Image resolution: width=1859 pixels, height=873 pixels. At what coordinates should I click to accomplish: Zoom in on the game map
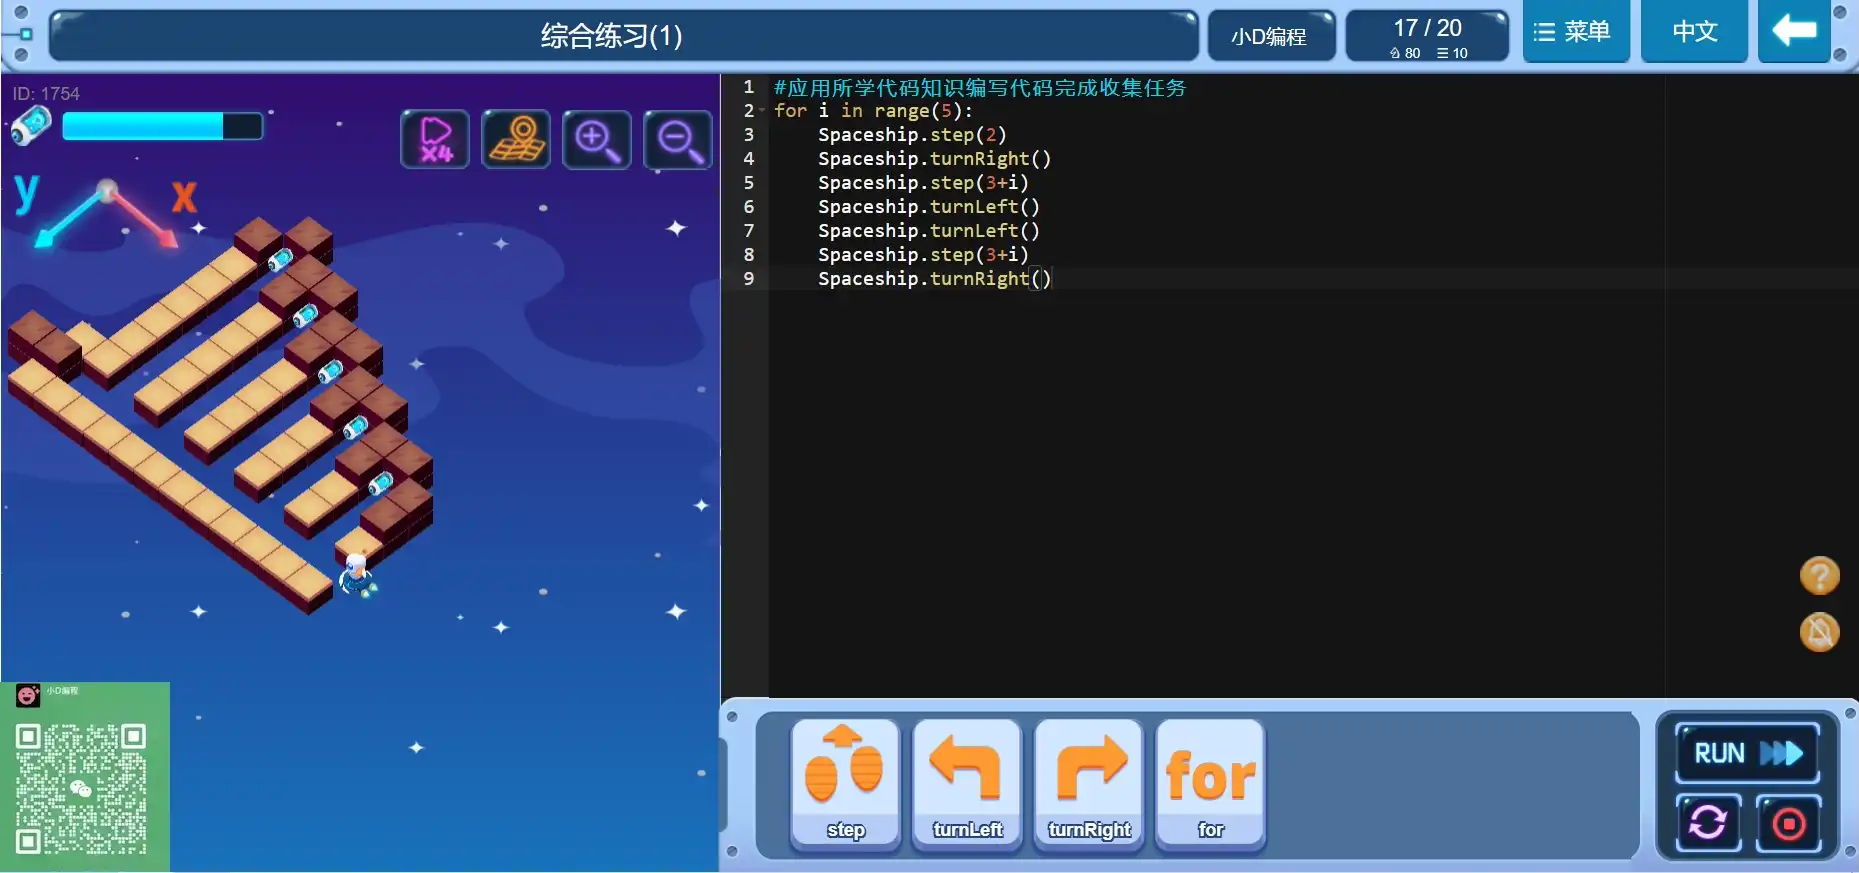597,139
